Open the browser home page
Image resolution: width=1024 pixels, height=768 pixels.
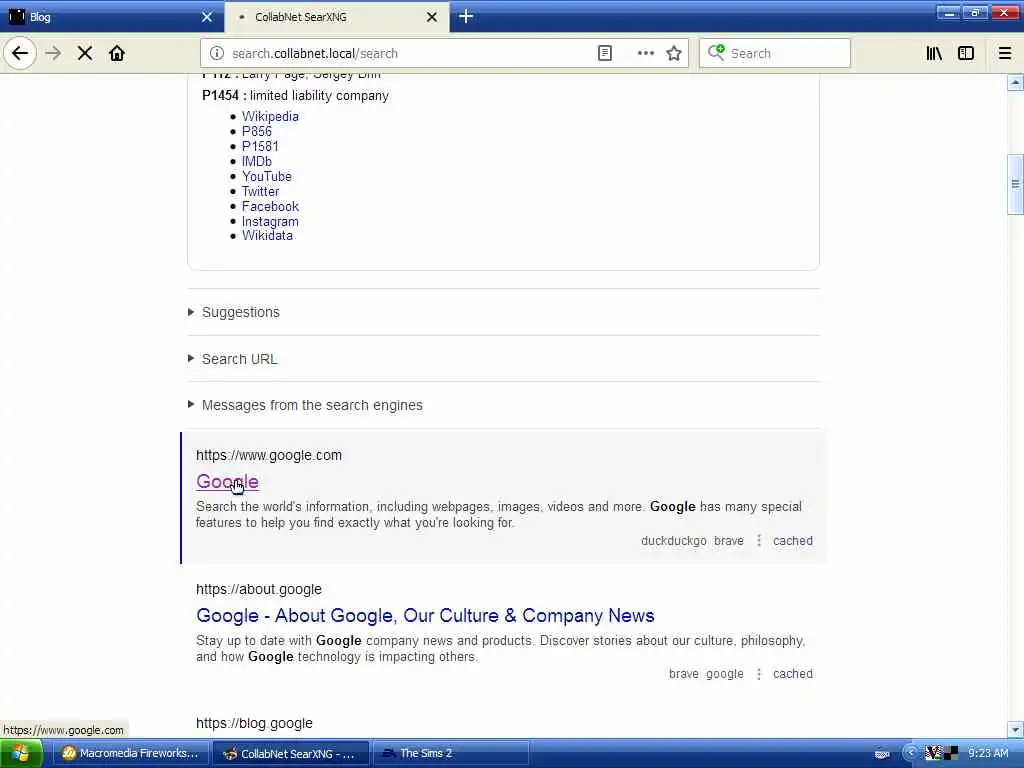pos(117,53)
